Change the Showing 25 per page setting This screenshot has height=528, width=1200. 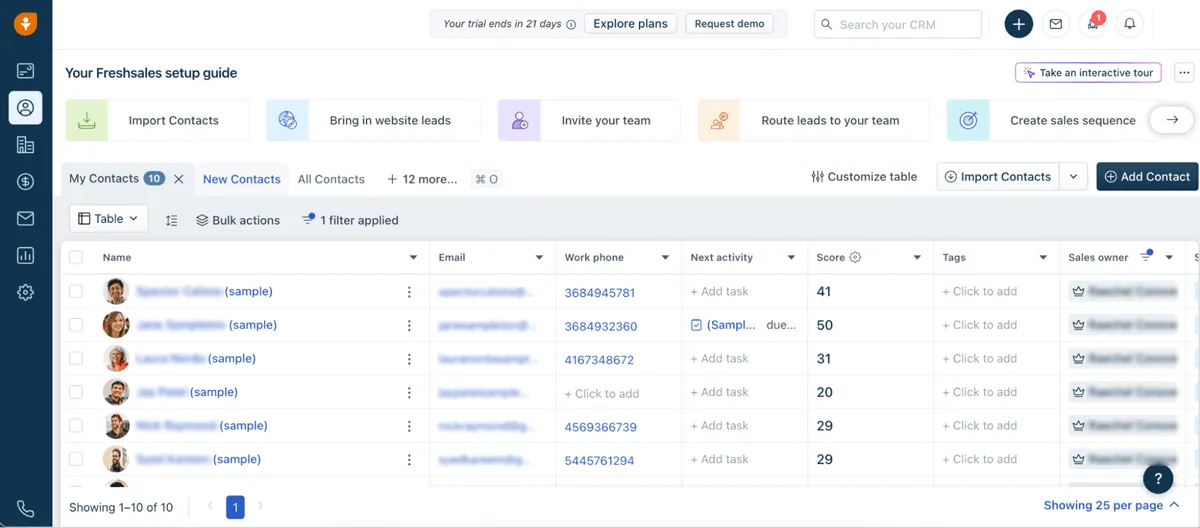pyautogui.click(x=1111, y=506)
